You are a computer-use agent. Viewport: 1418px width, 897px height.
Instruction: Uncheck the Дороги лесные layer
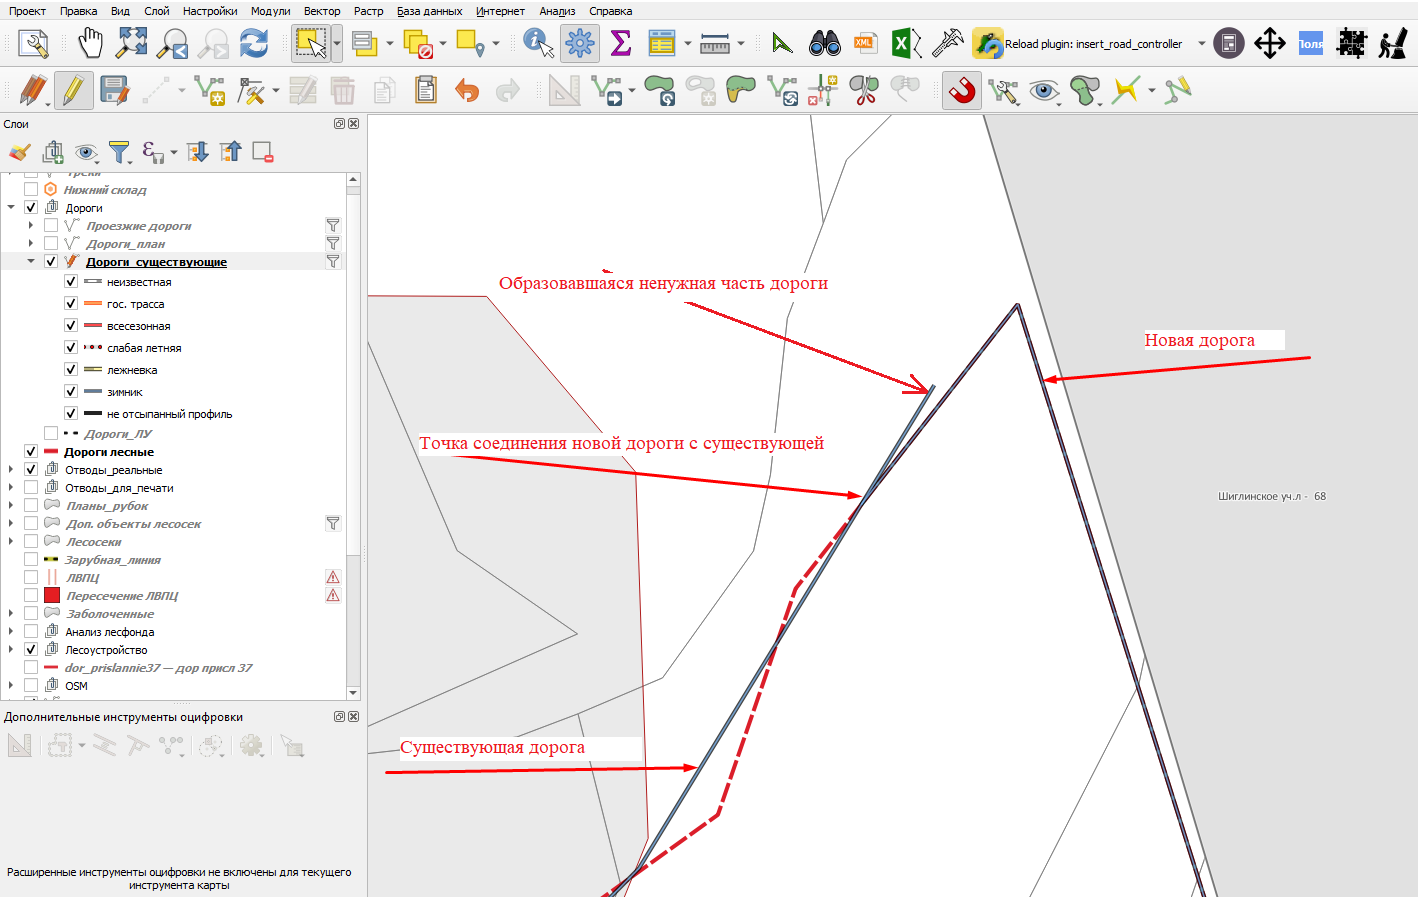pyautogui.click(x=31, y=451)
